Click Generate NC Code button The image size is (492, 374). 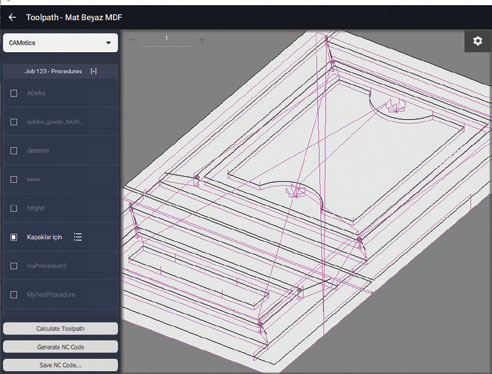[60, 347]
